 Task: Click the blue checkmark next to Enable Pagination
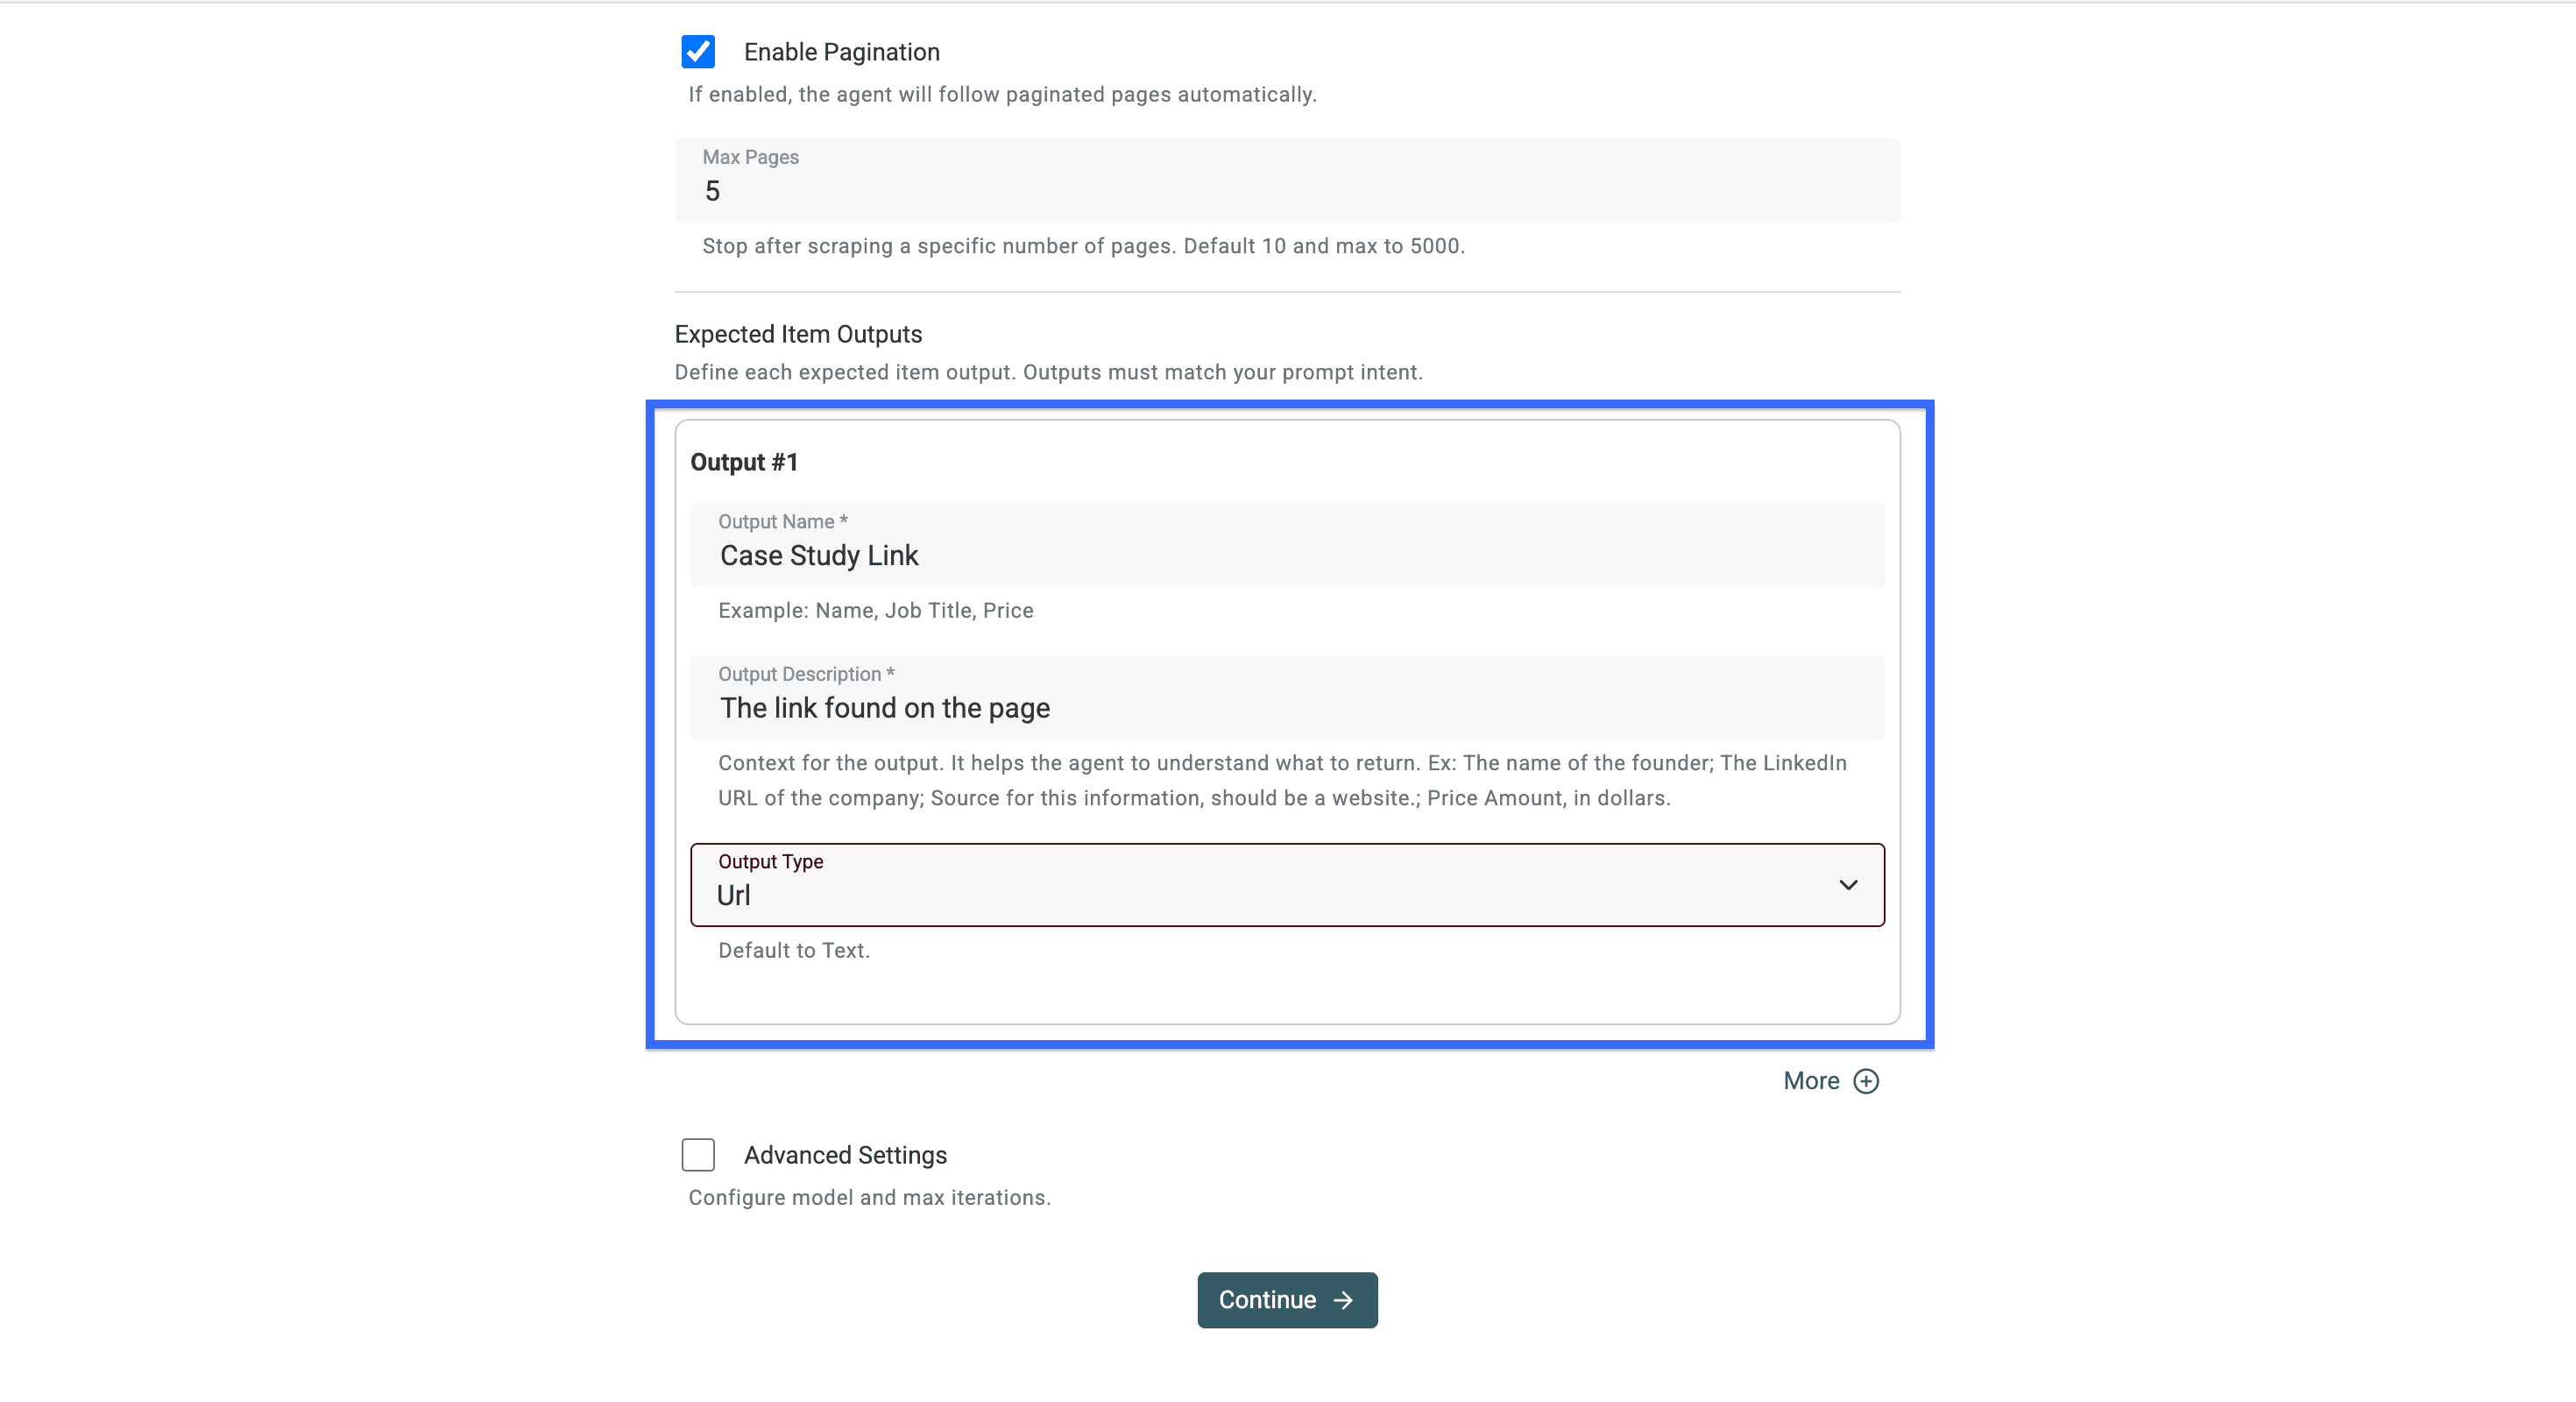[x=698, y=51]
